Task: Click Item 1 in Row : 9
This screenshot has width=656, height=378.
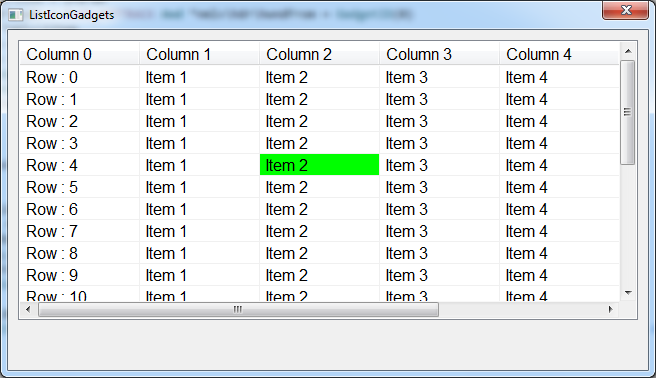Action: click(200, 275)
